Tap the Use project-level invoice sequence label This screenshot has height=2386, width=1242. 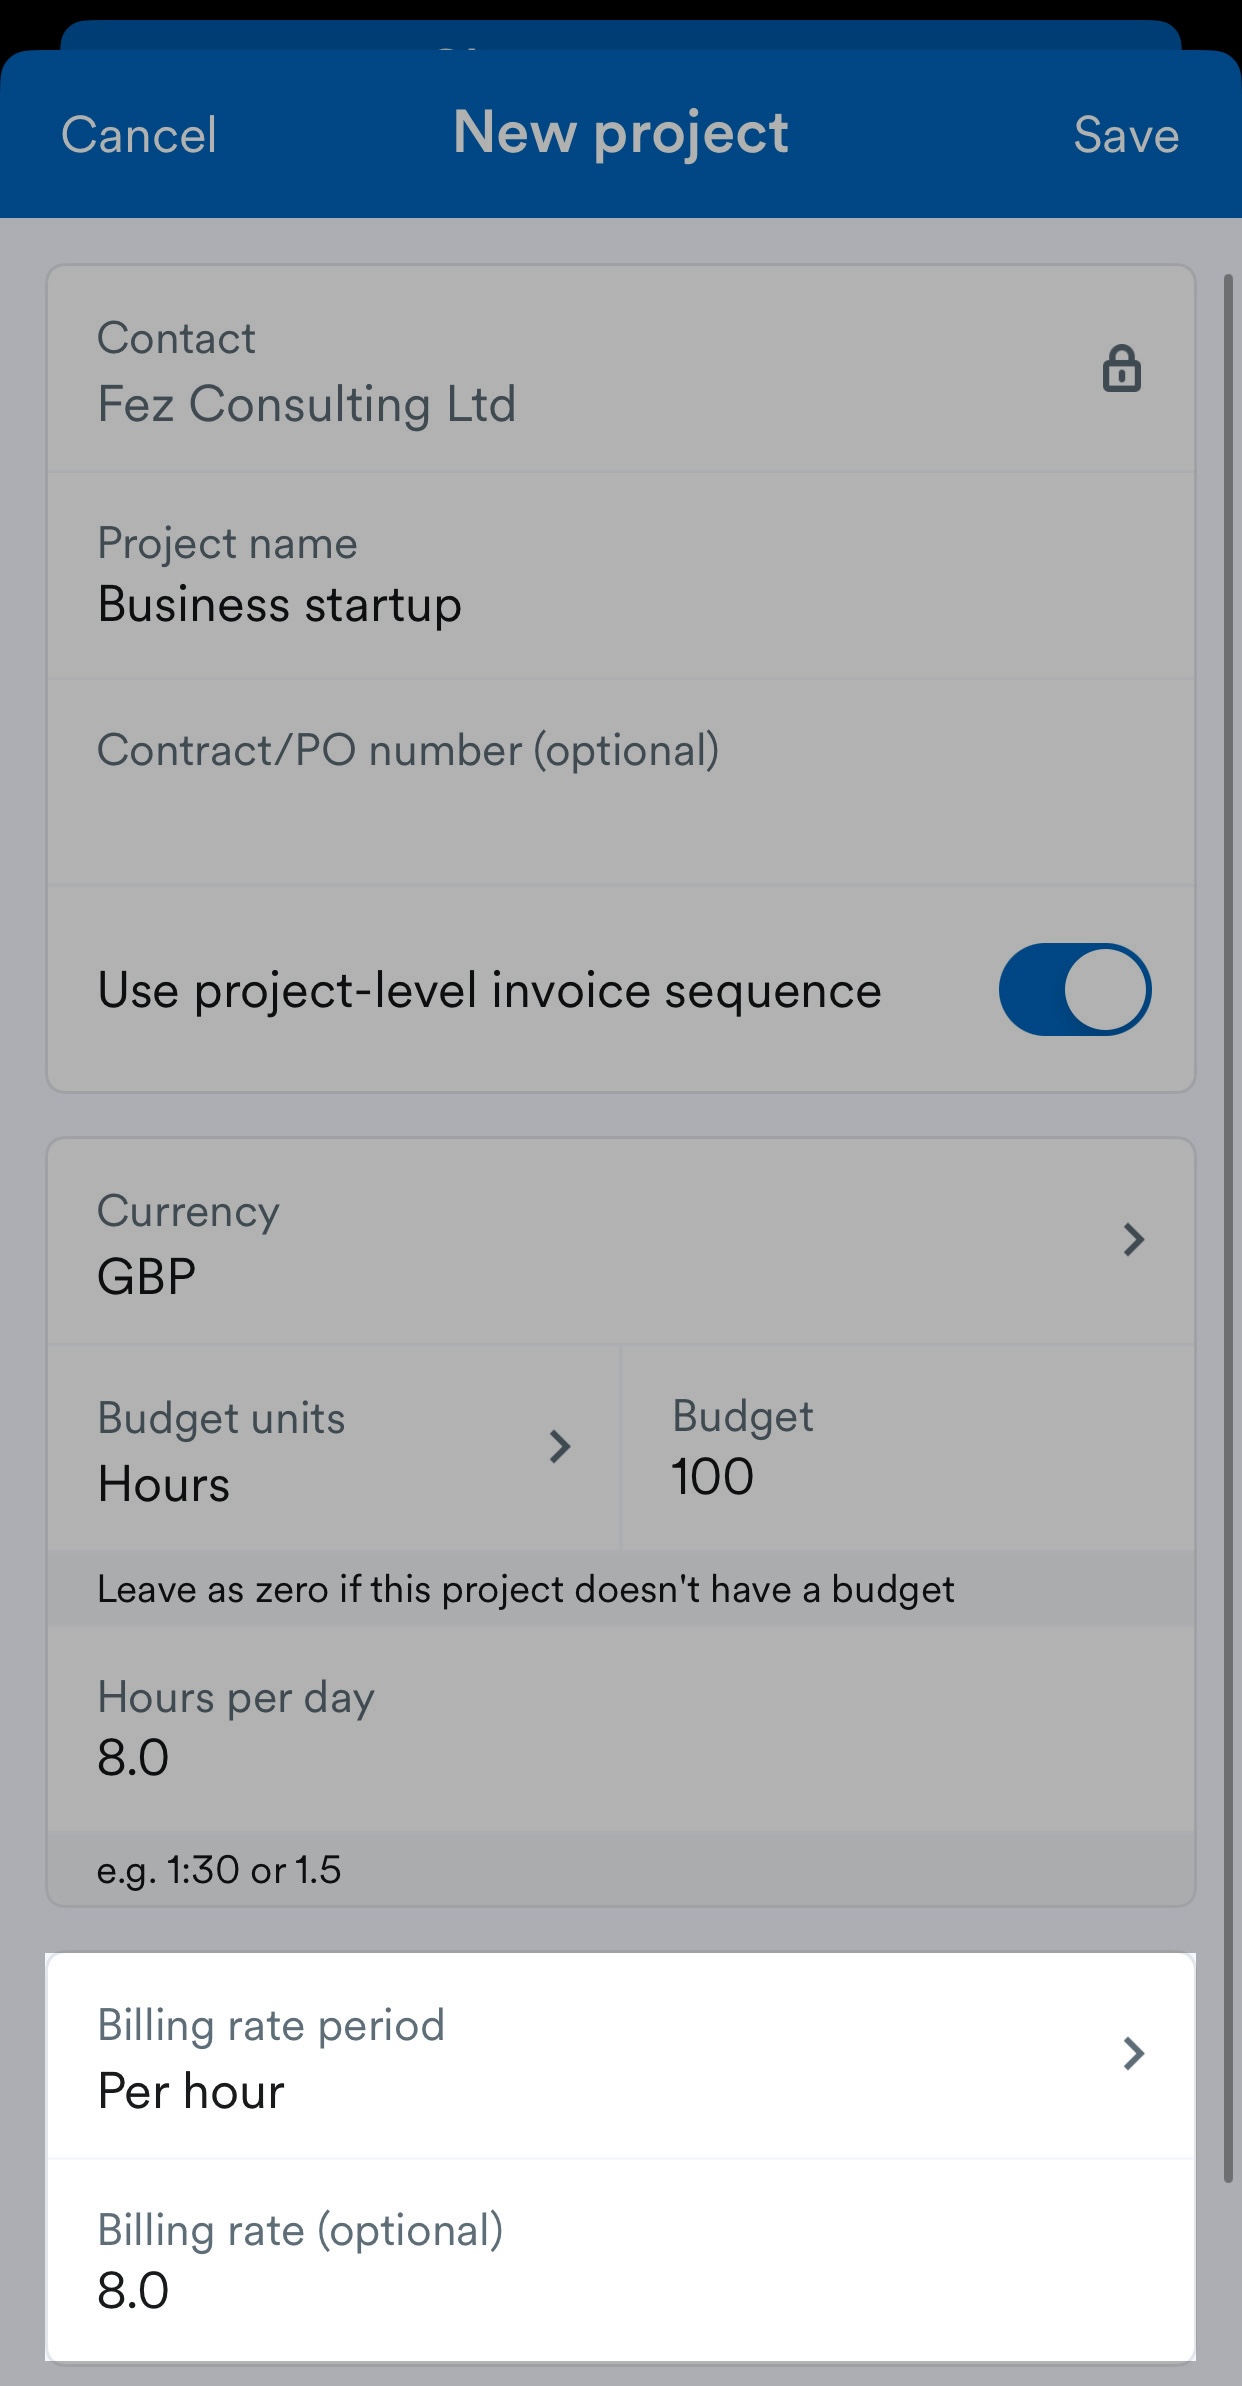(489, 990)
